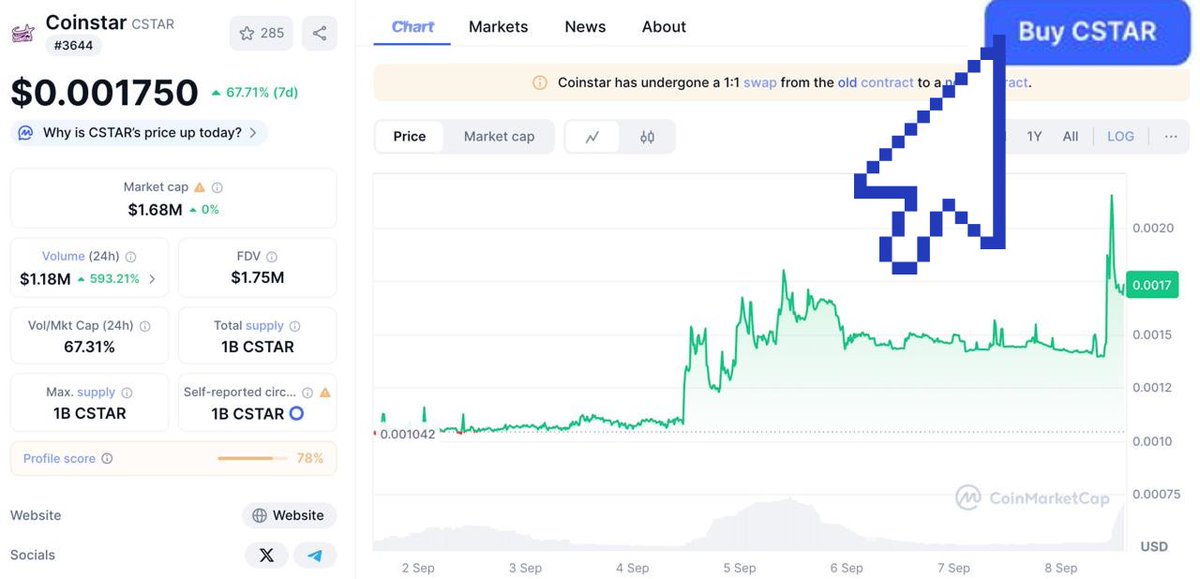
Task: Click 0.001042 starting price label
Action: [x=407, y=434]
